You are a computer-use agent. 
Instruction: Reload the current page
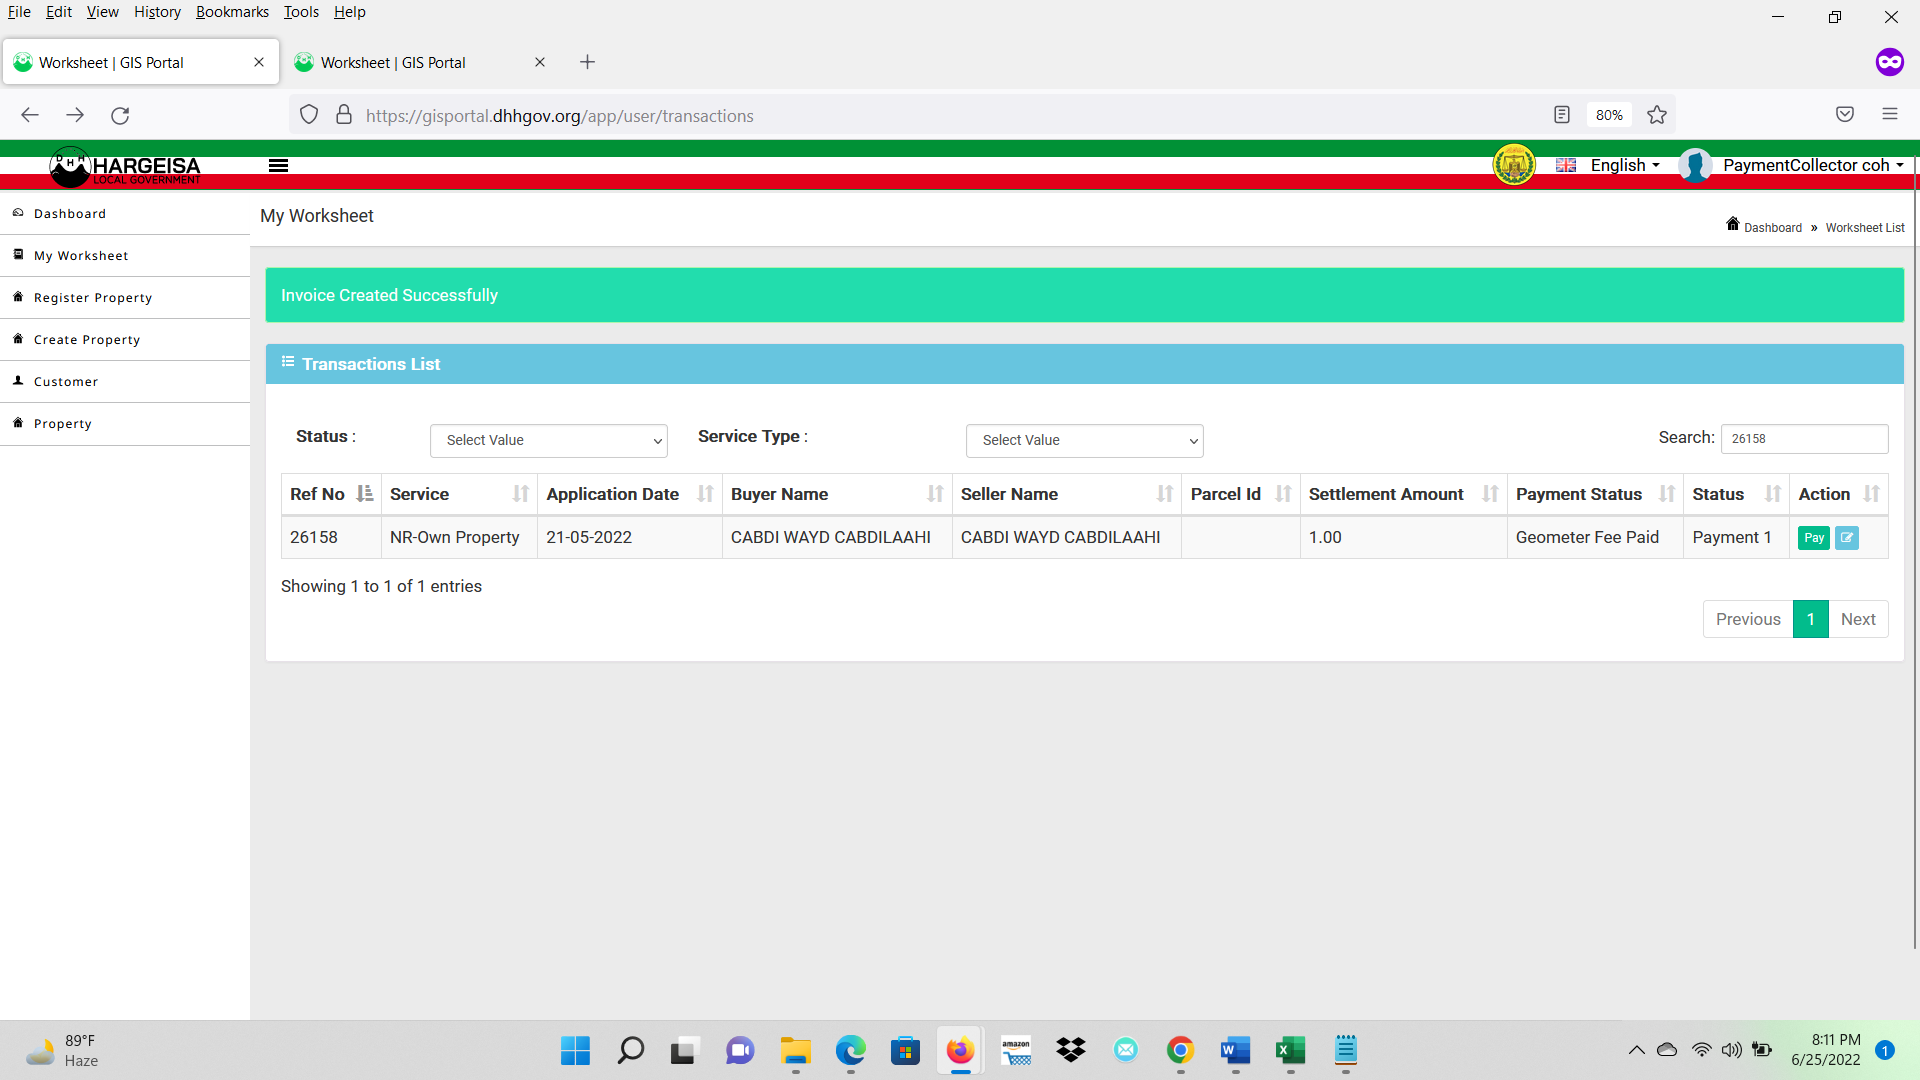(120, 115)
